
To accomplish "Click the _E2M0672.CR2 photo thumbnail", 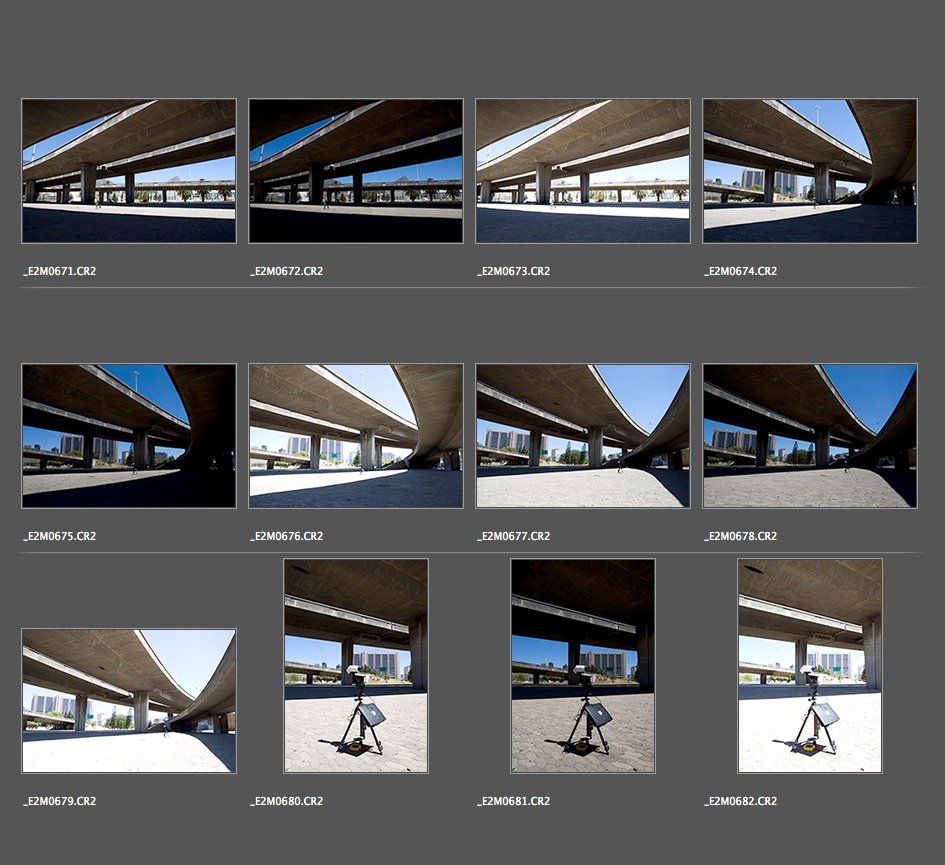I will click(356, 171).
